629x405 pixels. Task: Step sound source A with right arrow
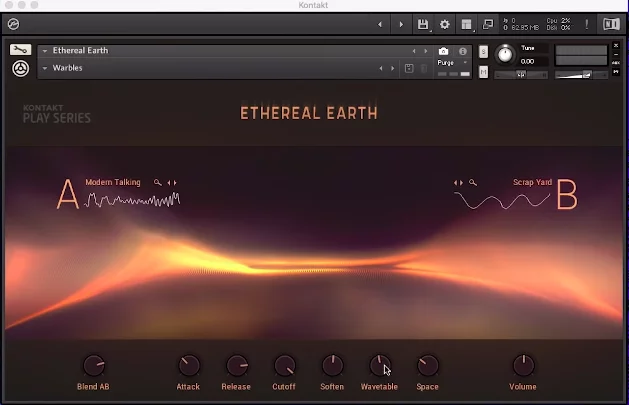coord(175,182)
